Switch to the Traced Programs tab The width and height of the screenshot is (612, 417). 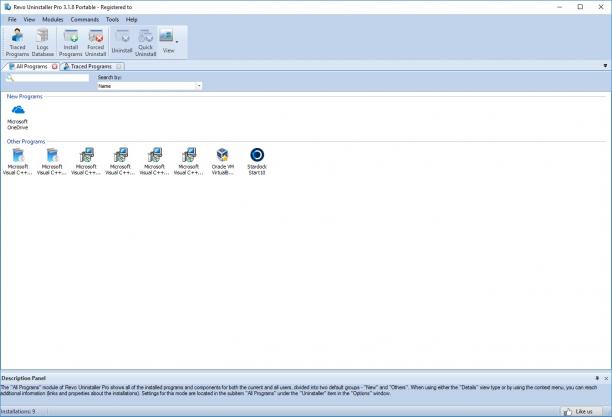pos(91,66)
